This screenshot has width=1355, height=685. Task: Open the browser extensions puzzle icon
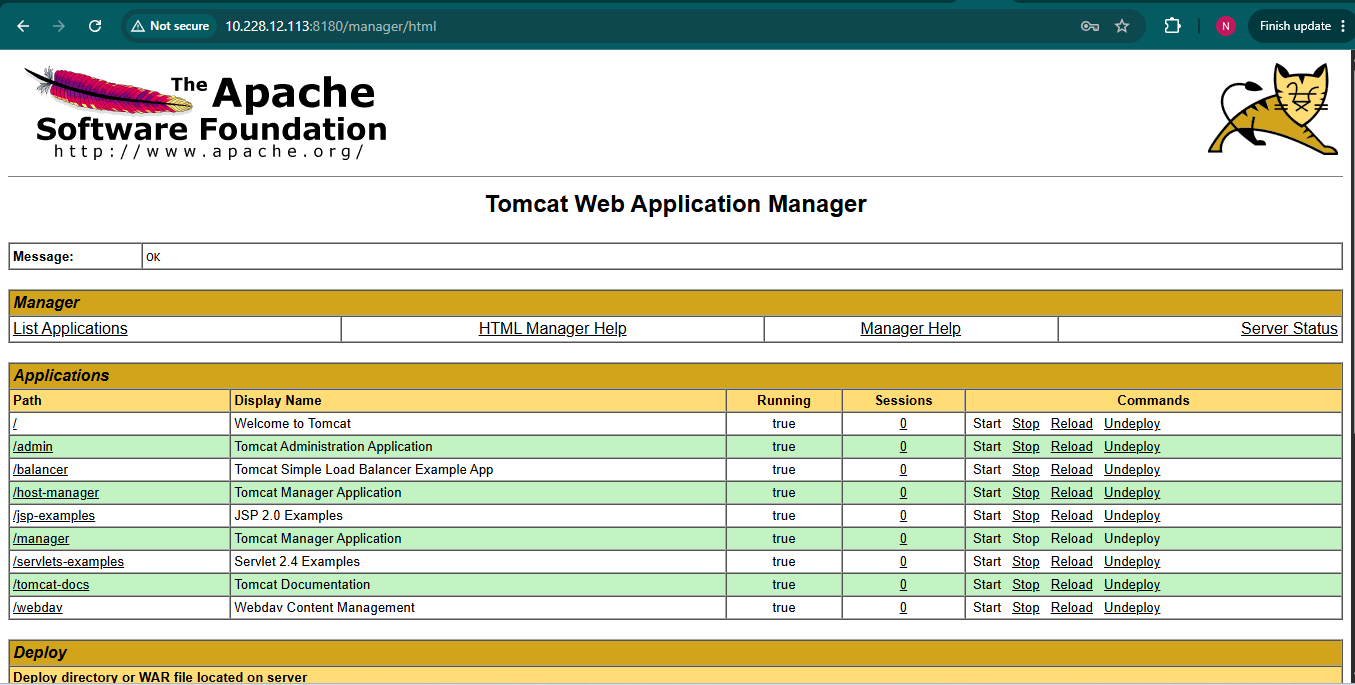click(1172, 26)
